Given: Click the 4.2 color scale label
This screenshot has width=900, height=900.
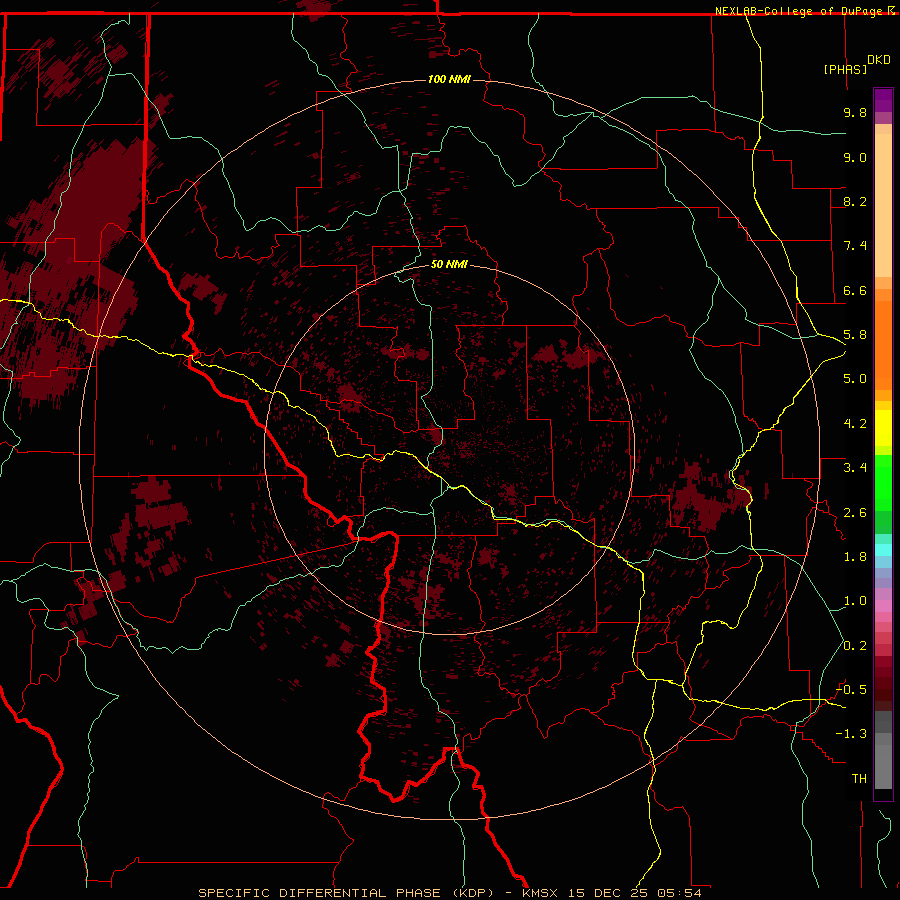Looking at the screenshot, I should 855,424.
